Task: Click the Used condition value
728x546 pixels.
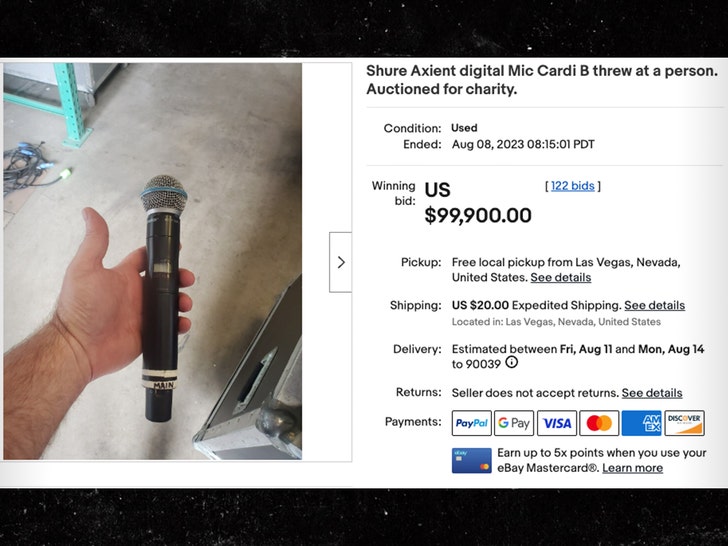Action: [x=464, y=128]
